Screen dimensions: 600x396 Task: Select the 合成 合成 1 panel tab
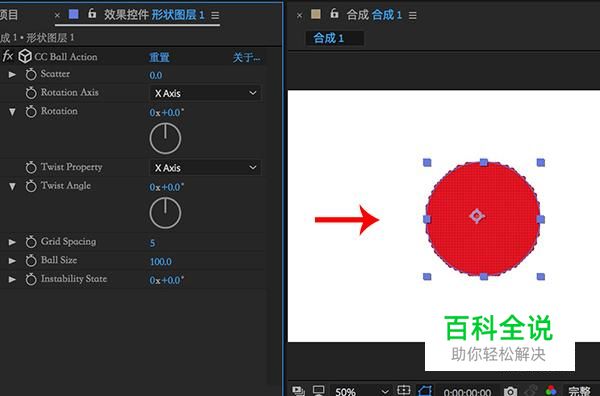pyautogui.click(x=374, y=15)
